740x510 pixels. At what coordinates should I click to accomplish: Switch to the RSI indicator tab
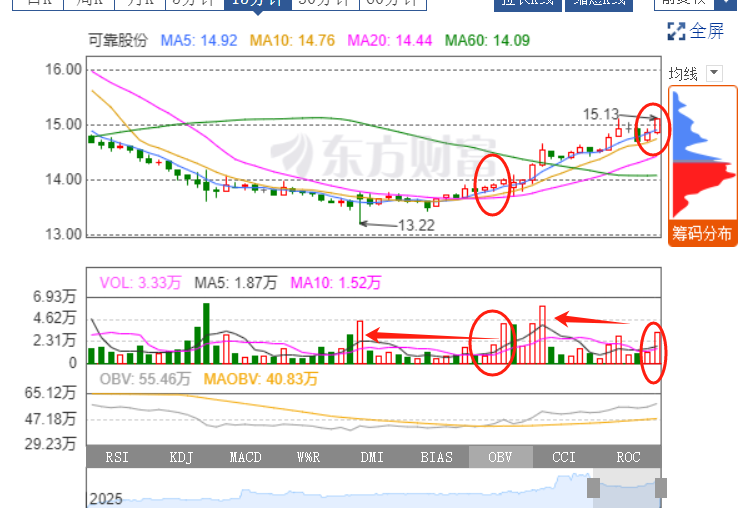pos(117,457)
